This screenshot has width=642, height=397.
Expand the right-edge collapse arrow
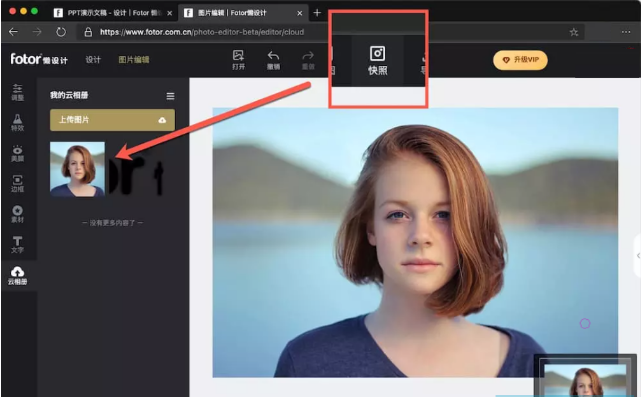pyautogui.click(x=638, y=256)
